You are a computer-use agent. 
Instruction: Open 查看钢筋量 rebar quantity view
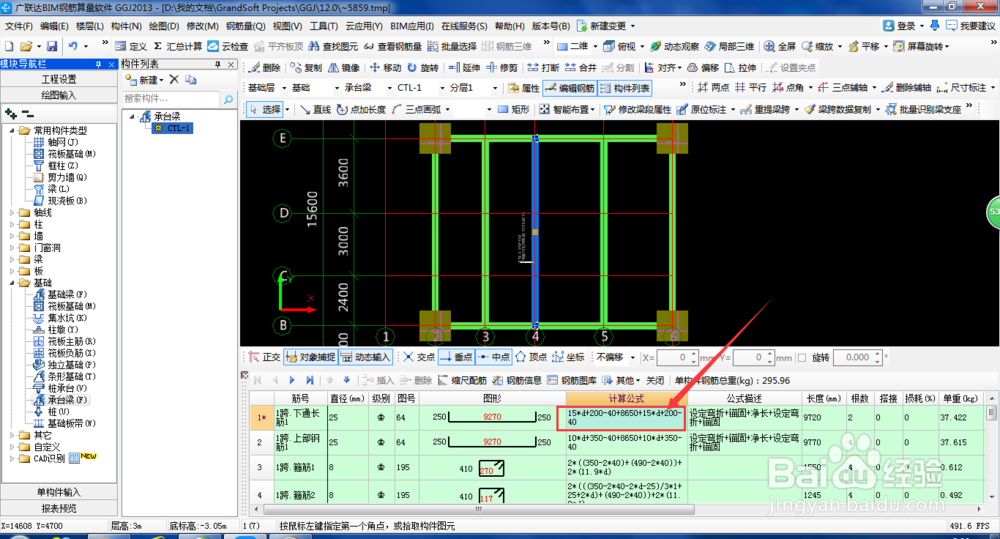(393, 47)
